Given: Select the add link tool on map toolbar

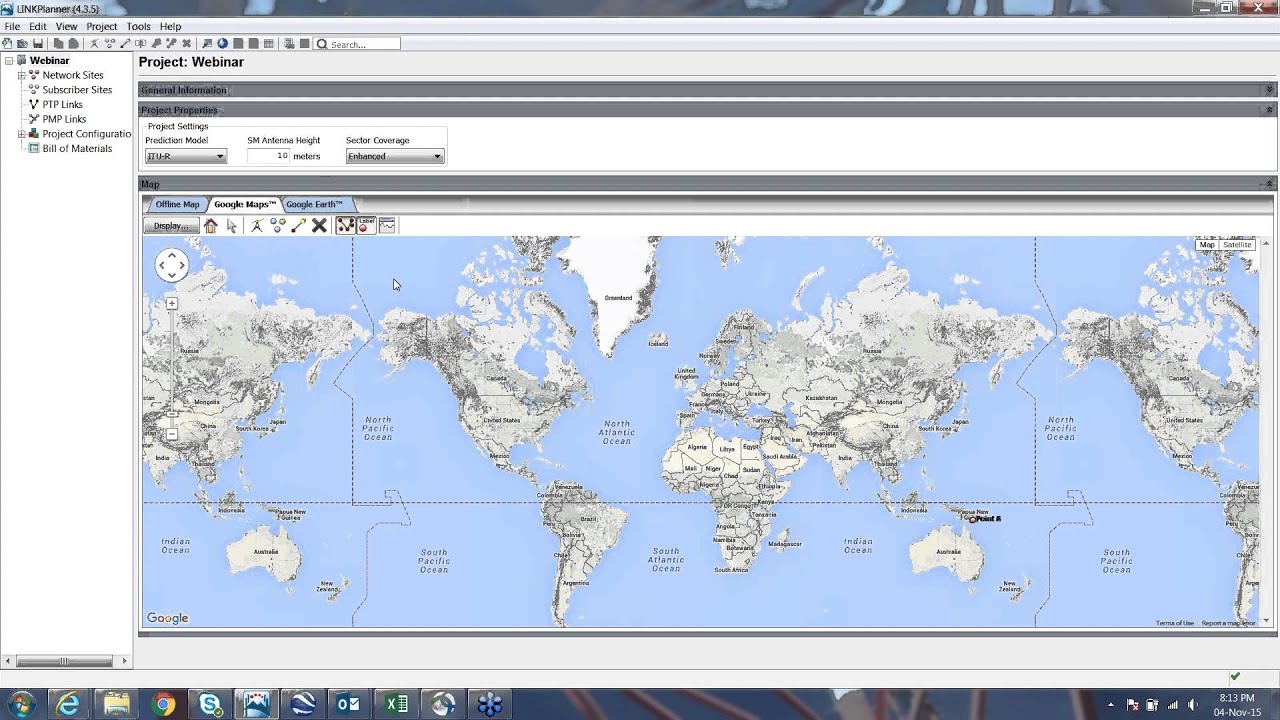Looking at the screenshot, I should (x=298, y=226).
